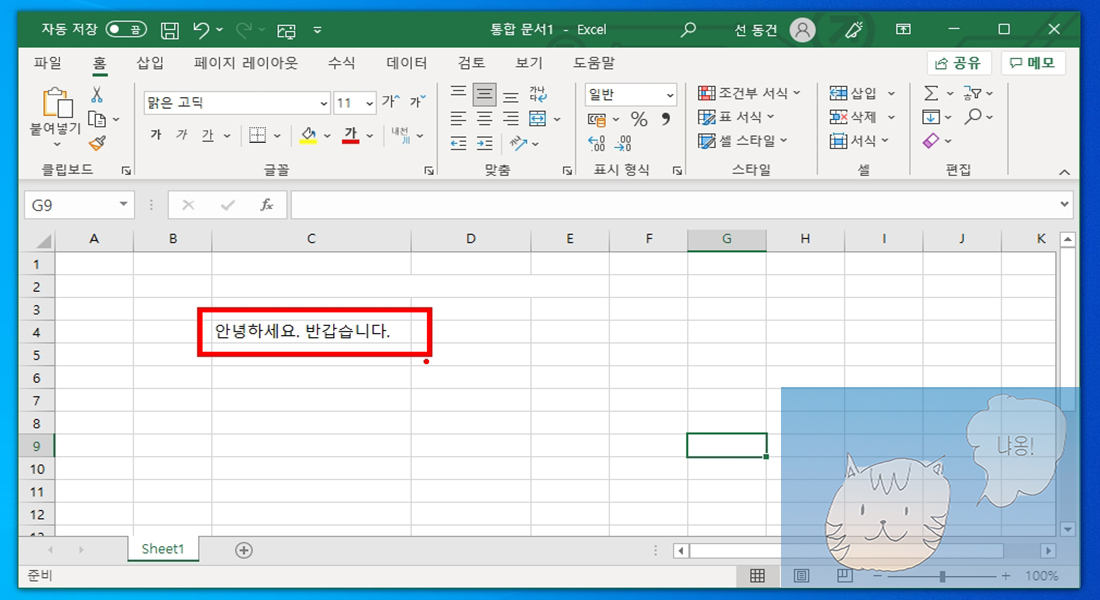Click the 공유 (Share) button
The height and width of the screenshot is (600, 1100).
click(958, 63)
